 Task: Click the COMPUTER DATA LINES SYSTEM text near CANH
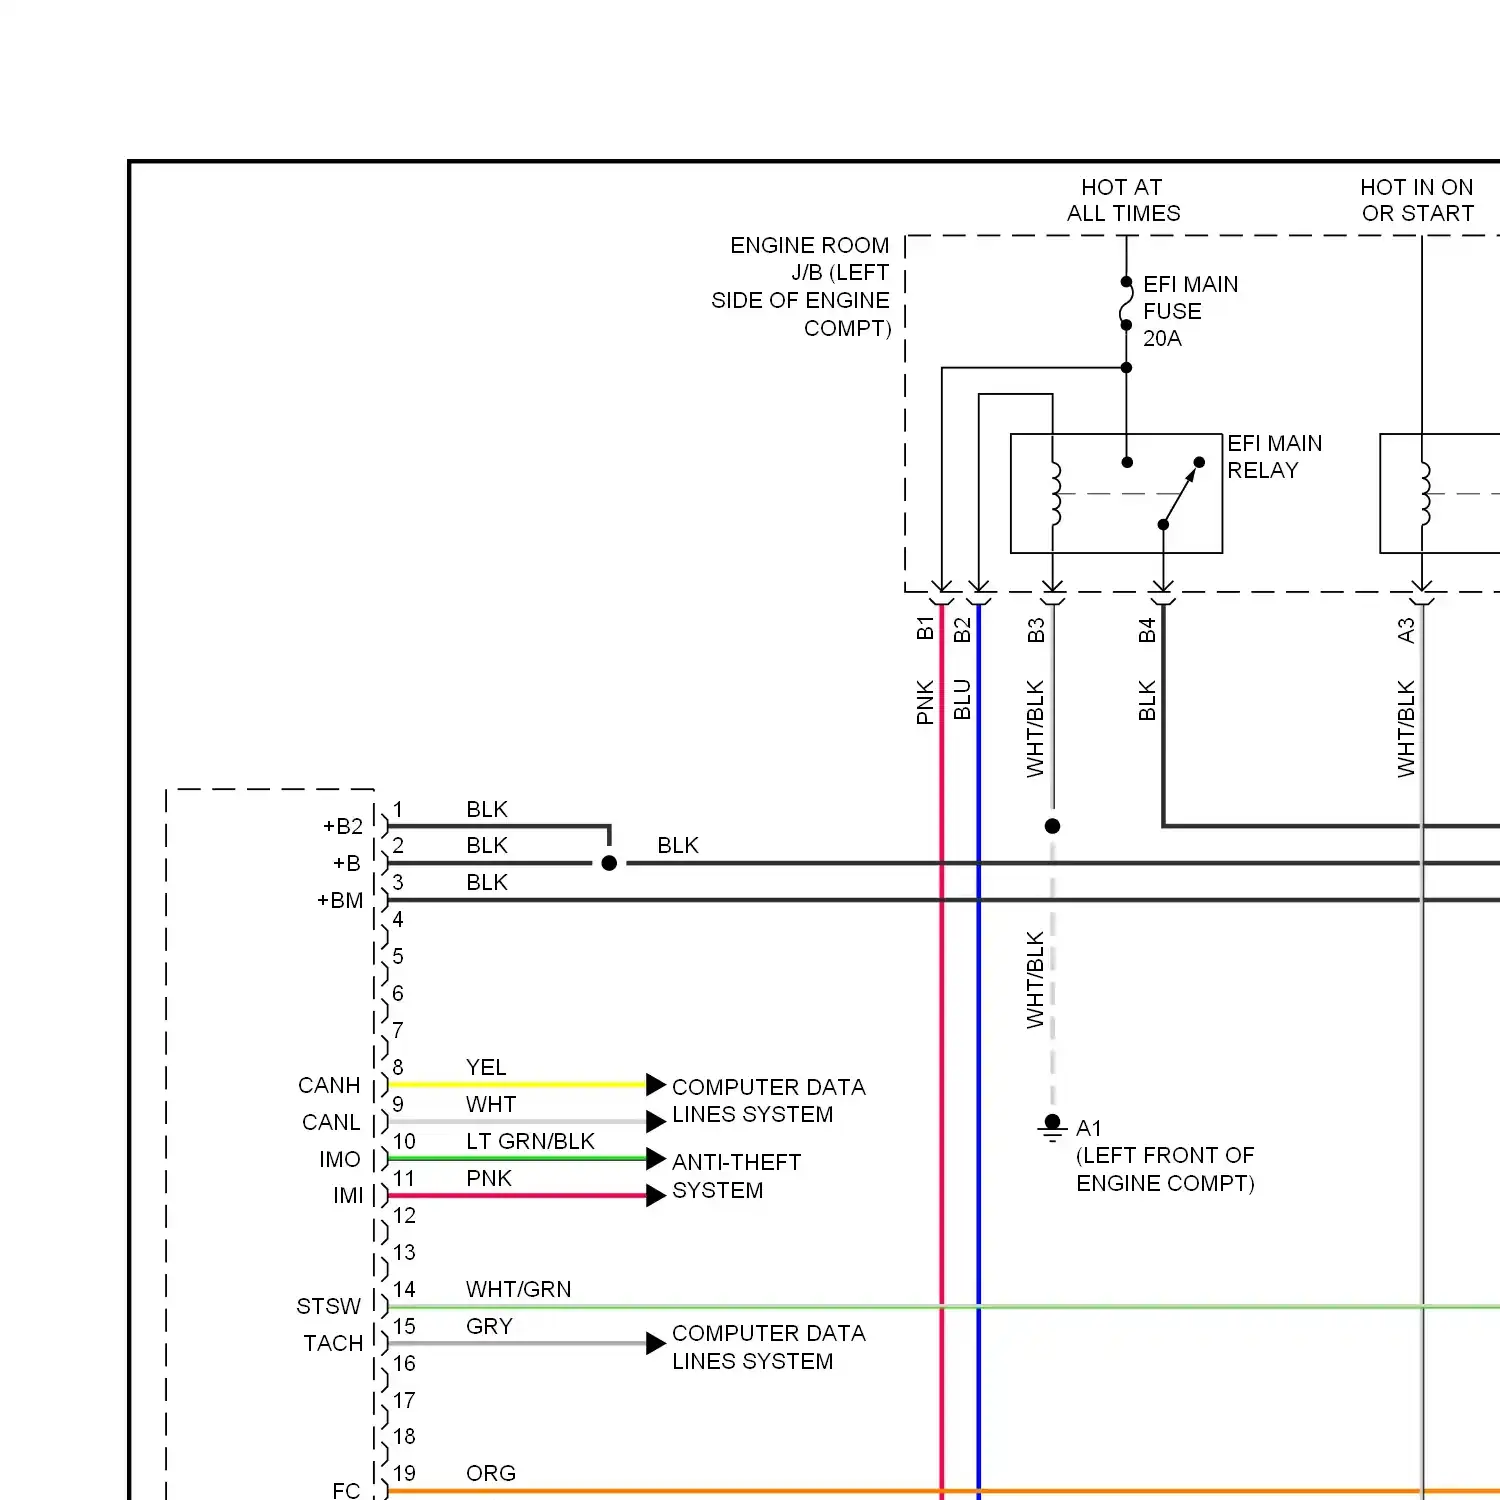[768, 1100]
